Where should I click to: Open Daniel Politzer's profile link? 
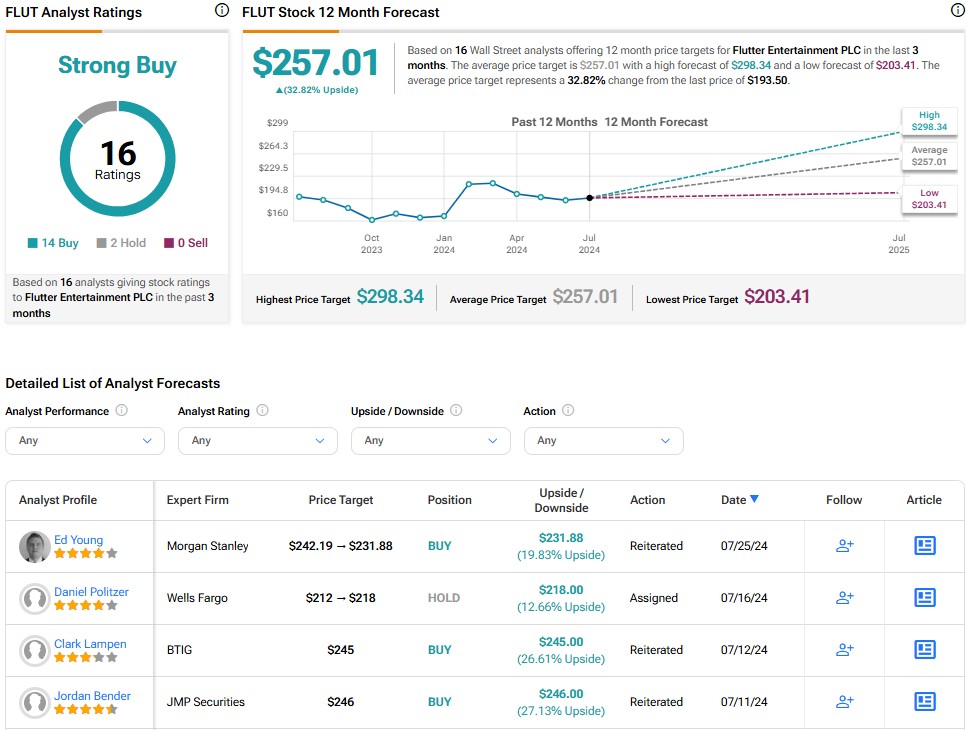(91, 592)
